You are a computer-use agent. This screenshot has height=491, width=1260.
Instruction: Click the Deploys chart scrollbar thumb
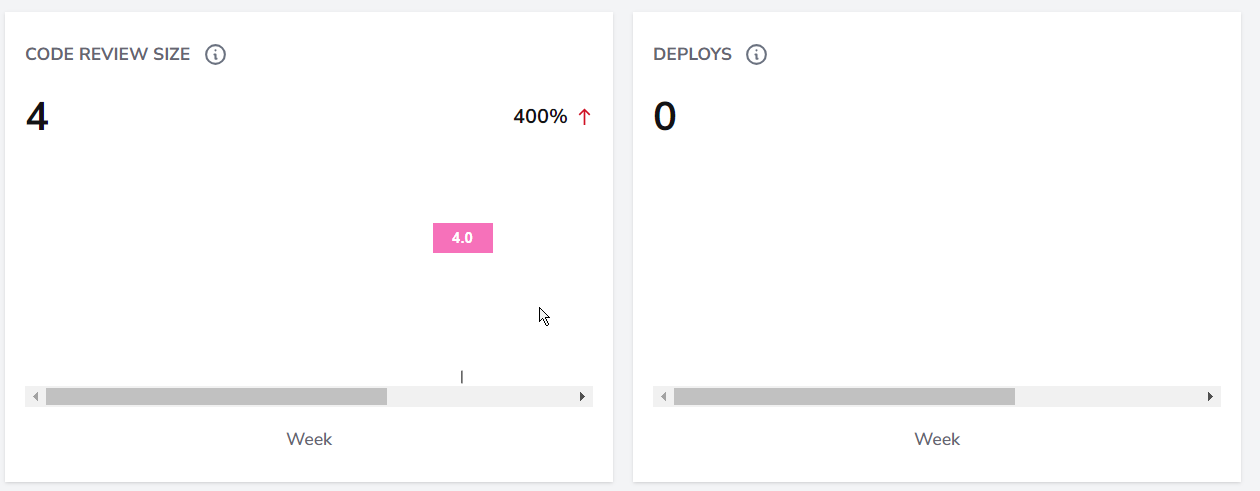tap(844, 397)
